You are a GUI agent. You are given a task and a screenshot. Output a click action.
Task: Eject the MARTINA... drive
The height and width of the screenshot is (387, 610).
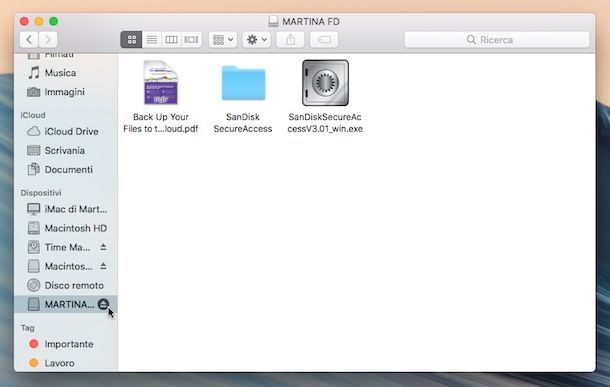coord(103,304)
